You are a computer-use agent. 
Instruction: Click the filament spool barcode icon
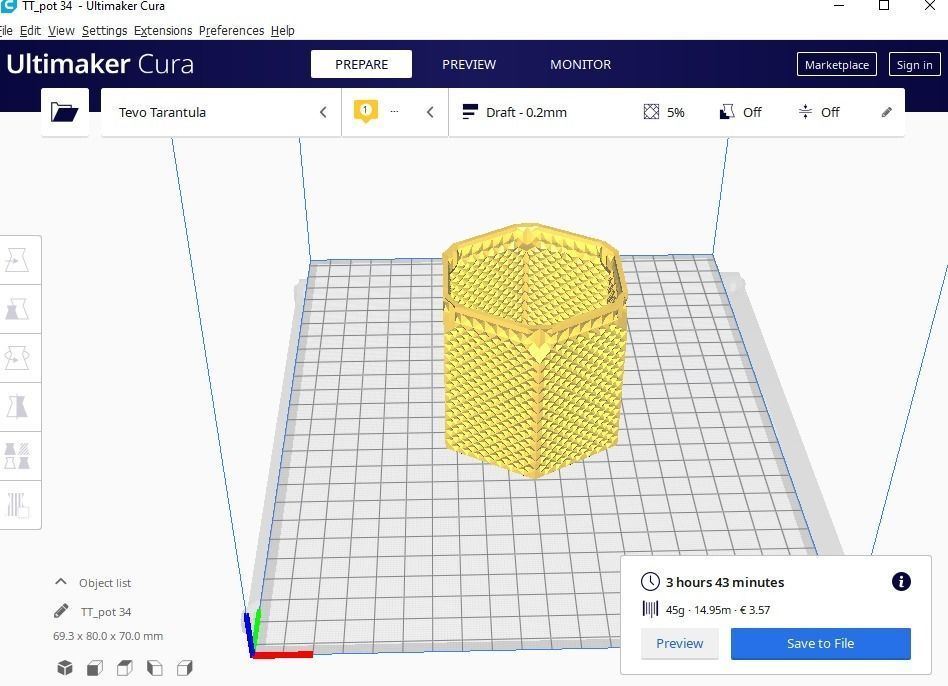click(x=650, y=609)
